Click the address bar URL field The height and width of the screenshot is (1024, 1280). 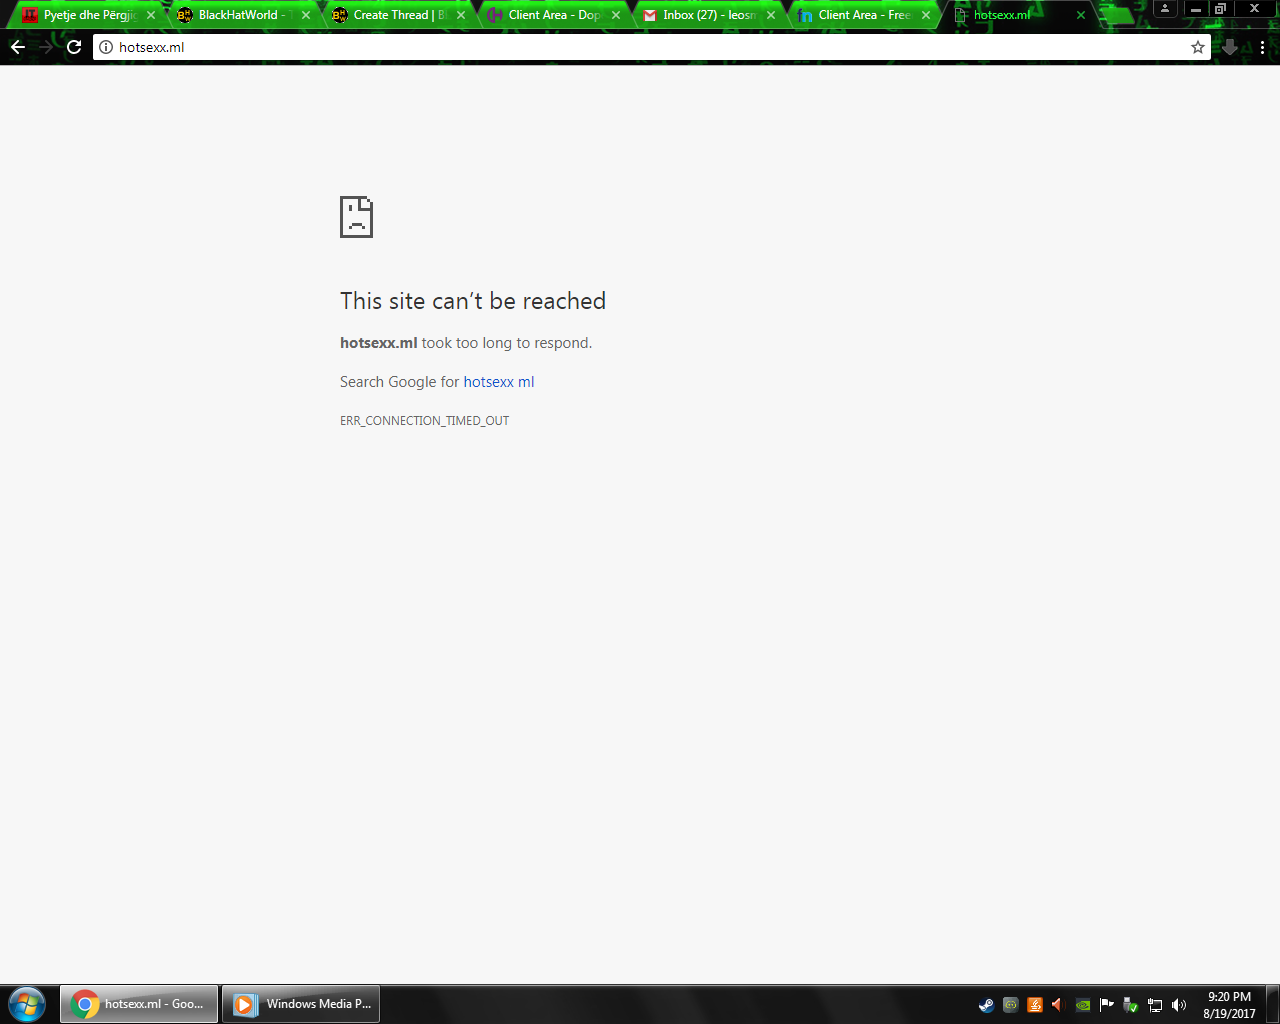click(x=650, y=47)
